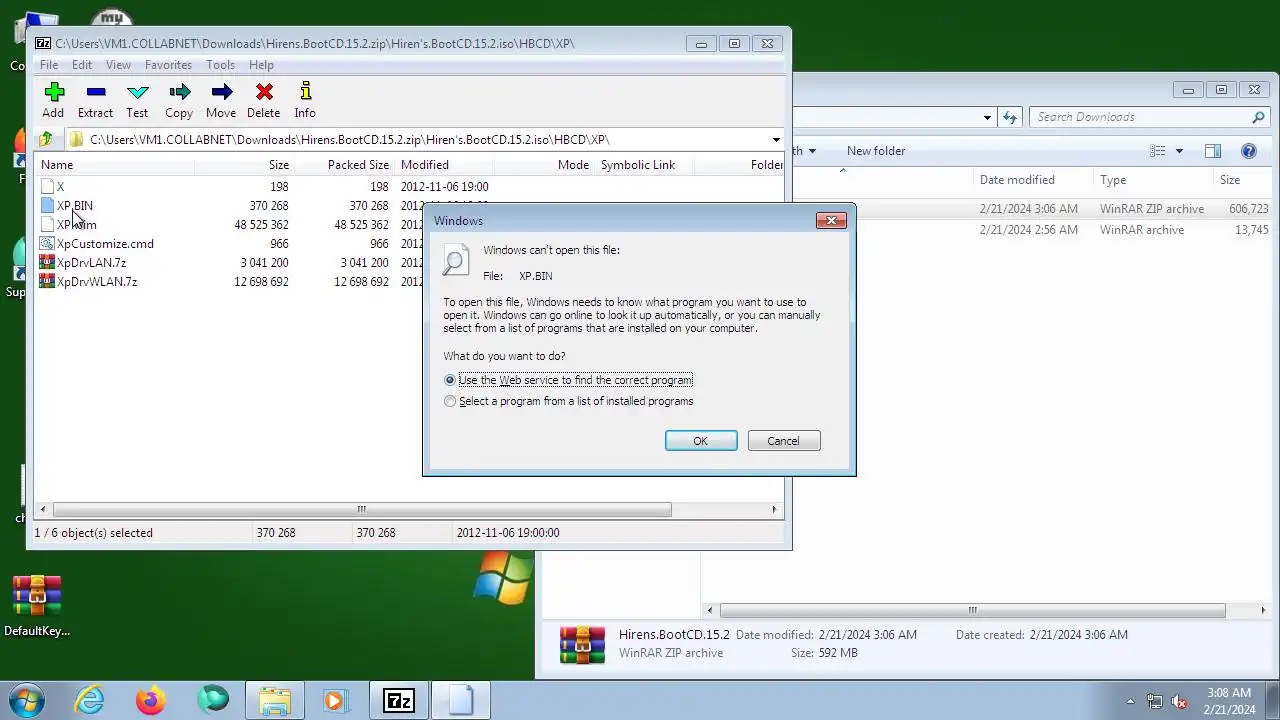Image resolution: width=1280 pixels, height=720 pixels.
Task: Choose Select a program from installed list
Action: (x=568, y=401)
